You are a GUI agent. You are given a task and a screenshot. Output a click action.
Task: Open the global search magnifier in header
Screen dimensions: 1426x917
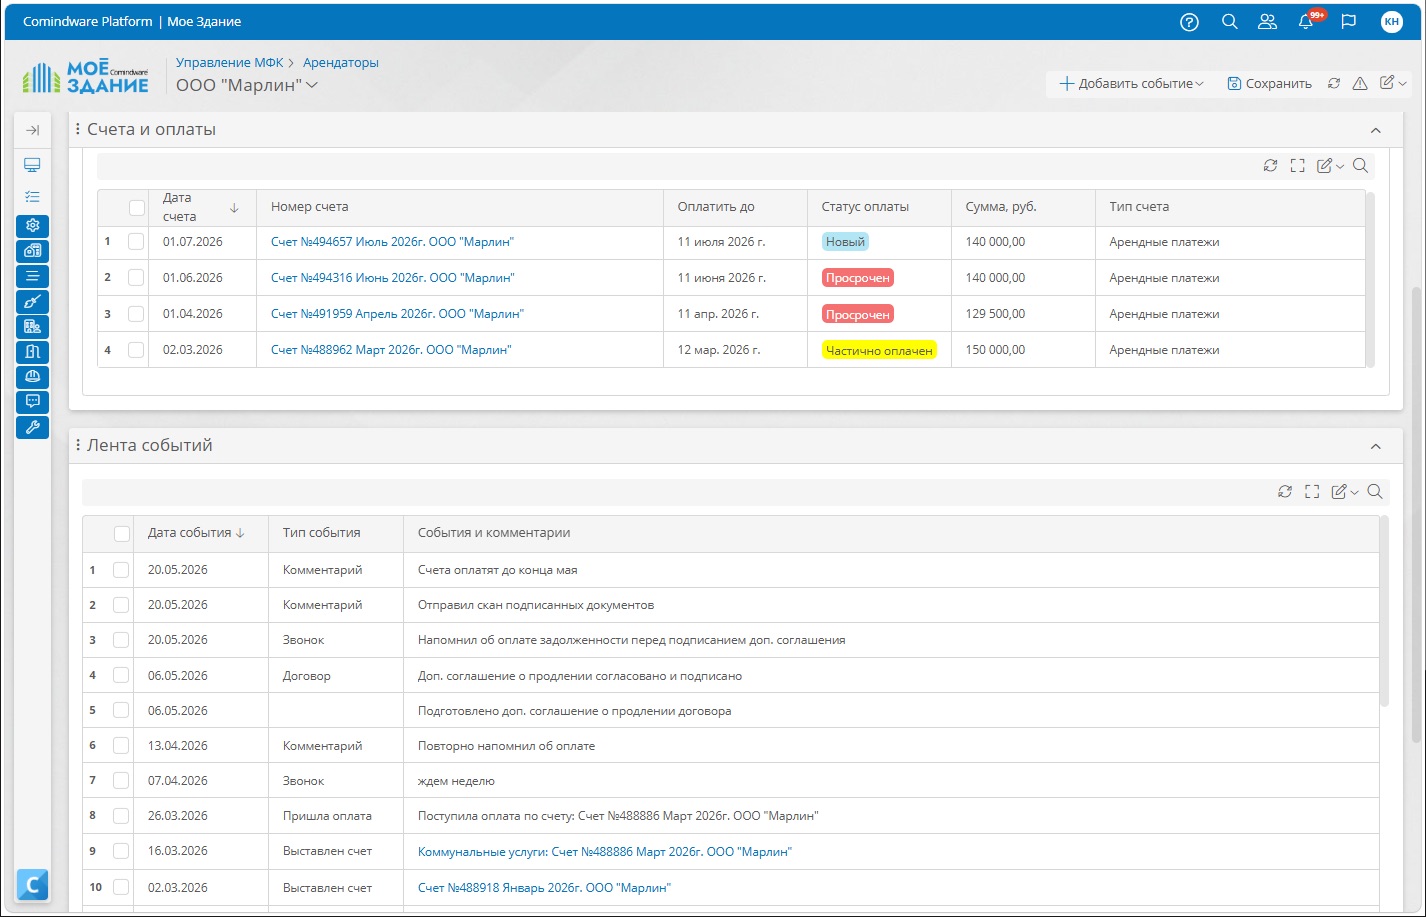[1230, 22]
